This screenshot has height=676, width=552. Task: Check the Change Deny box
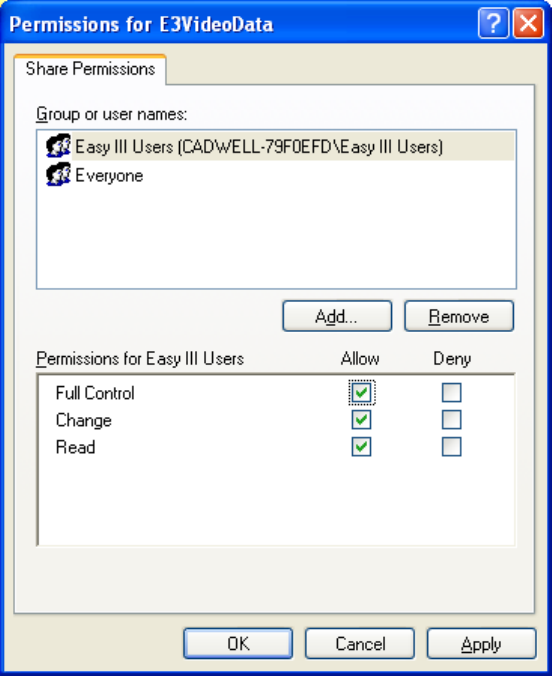(452, 419)
